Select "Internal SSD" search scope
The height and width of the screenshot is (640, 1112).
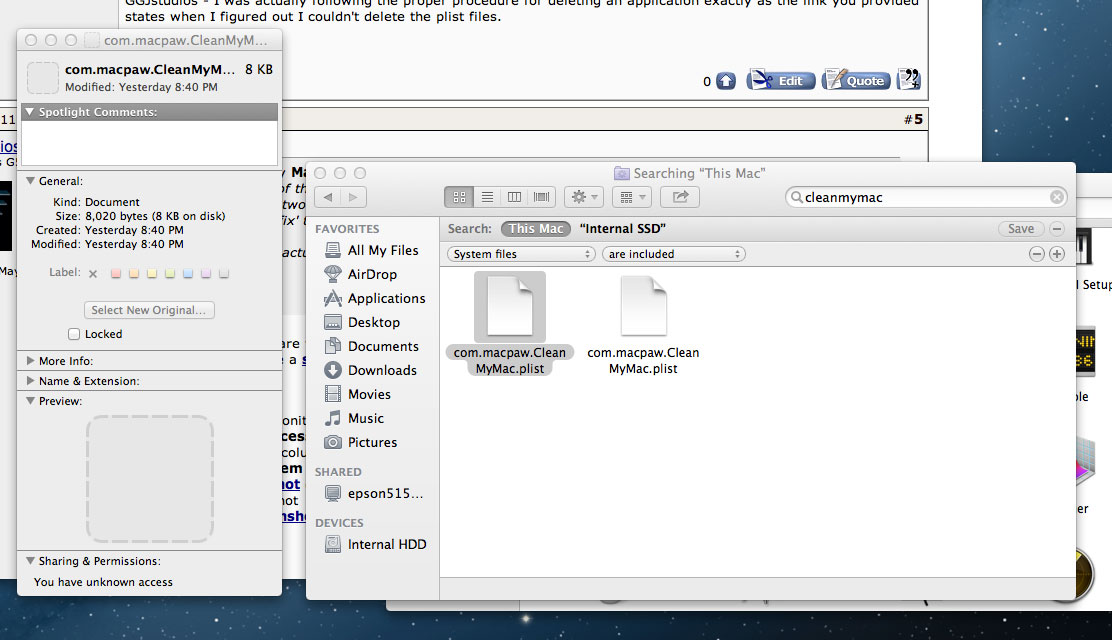tap(623, 228)
